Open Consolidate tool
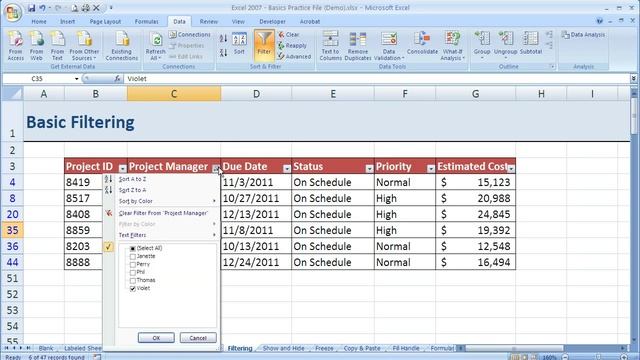 (422, 43)
